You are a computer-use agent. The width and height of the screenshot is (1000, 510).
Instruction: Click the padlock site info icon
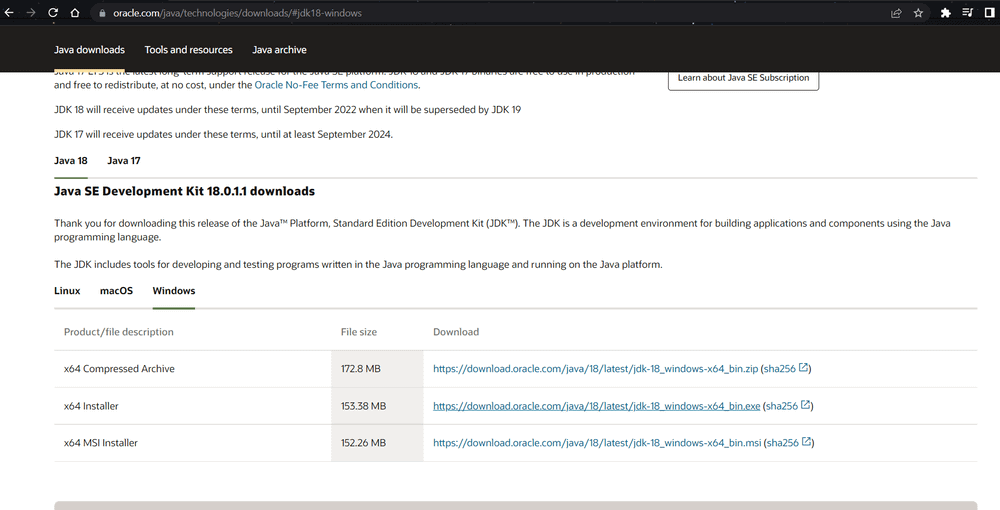[x=100, y=14]
